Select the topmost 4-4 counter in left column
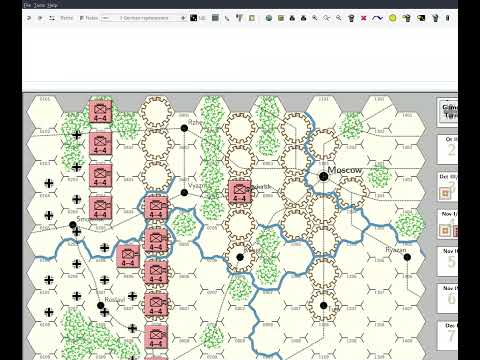The height and width of the screenshot is (360, 480). coord(100,111)
